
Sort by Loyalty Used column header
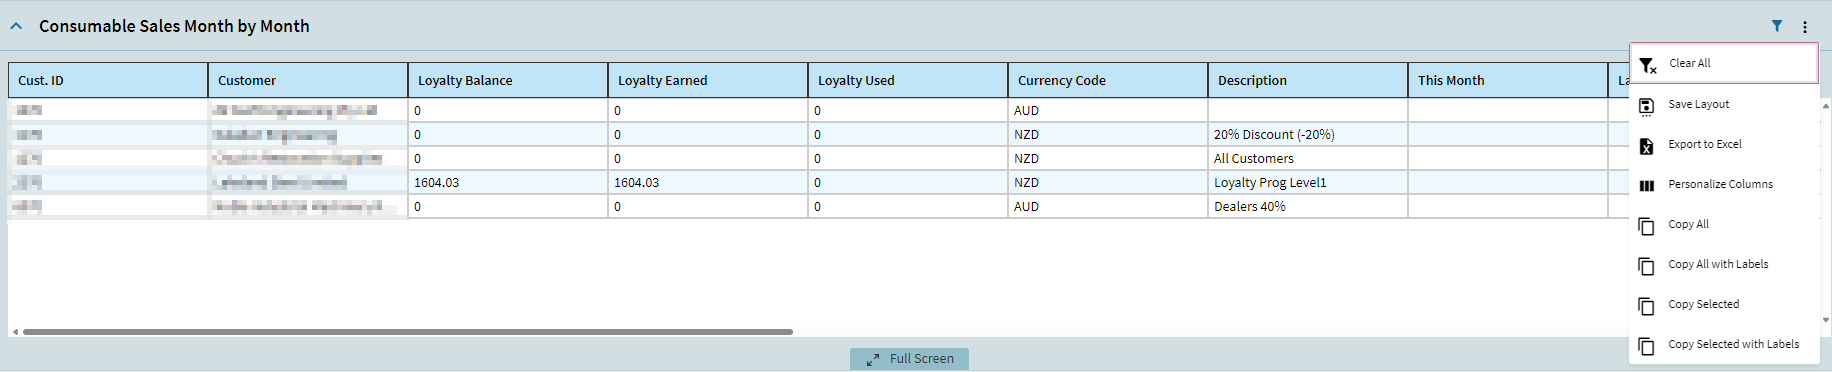tap(908, 80)
